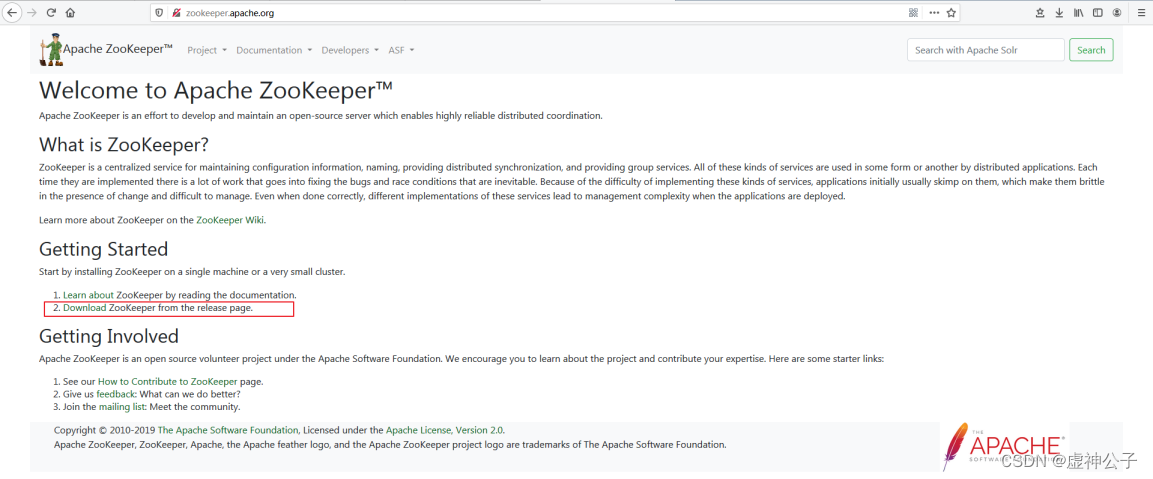This screenshot has height=479, width=1153.
Task: Click the Welcome to Apache ZooKeeper heading
Action: pyautogui.click(x=216, y=91)
